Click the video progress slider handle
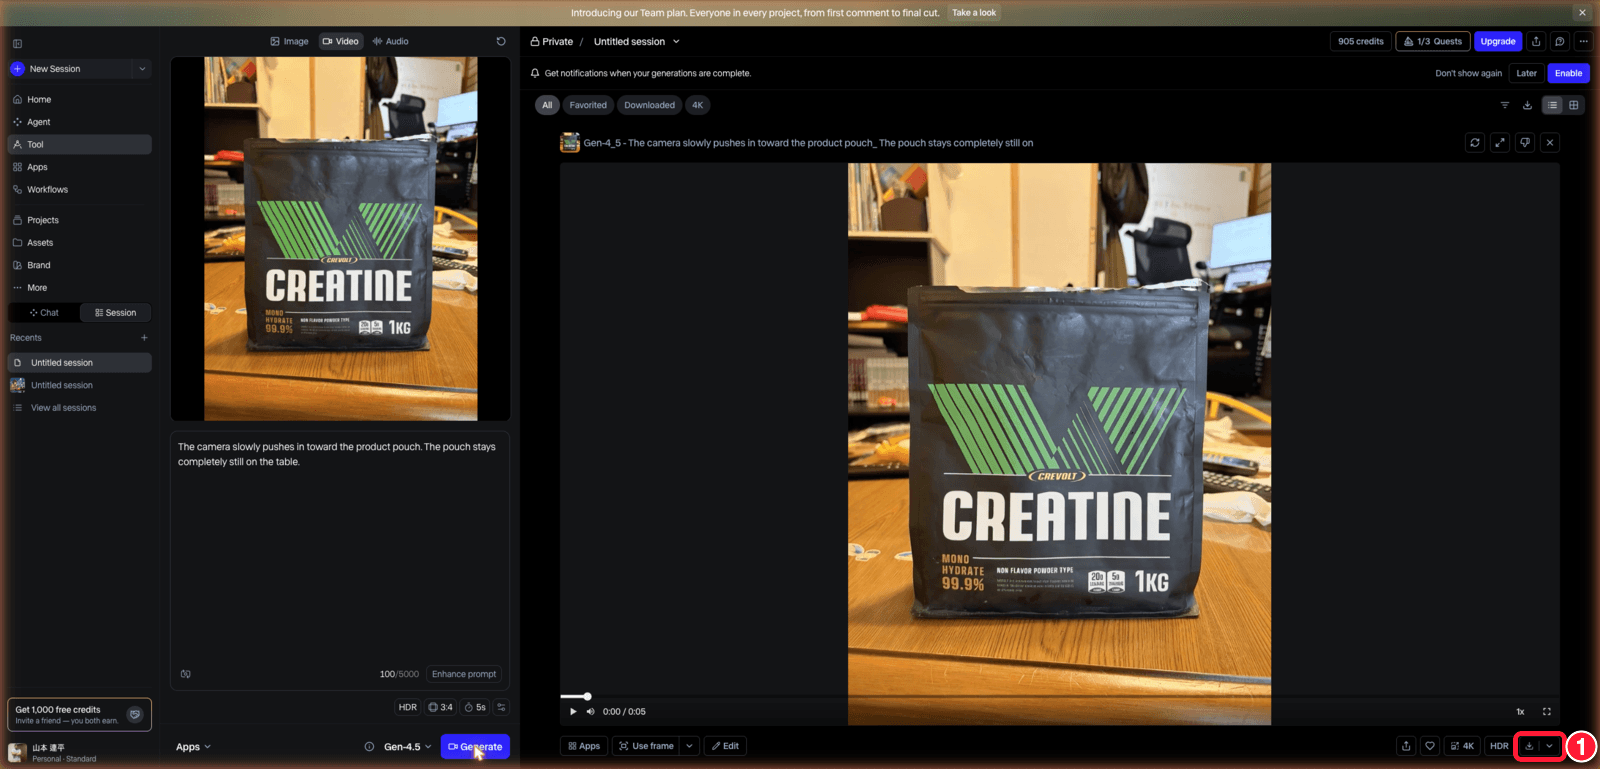 [x=587, y=696]
